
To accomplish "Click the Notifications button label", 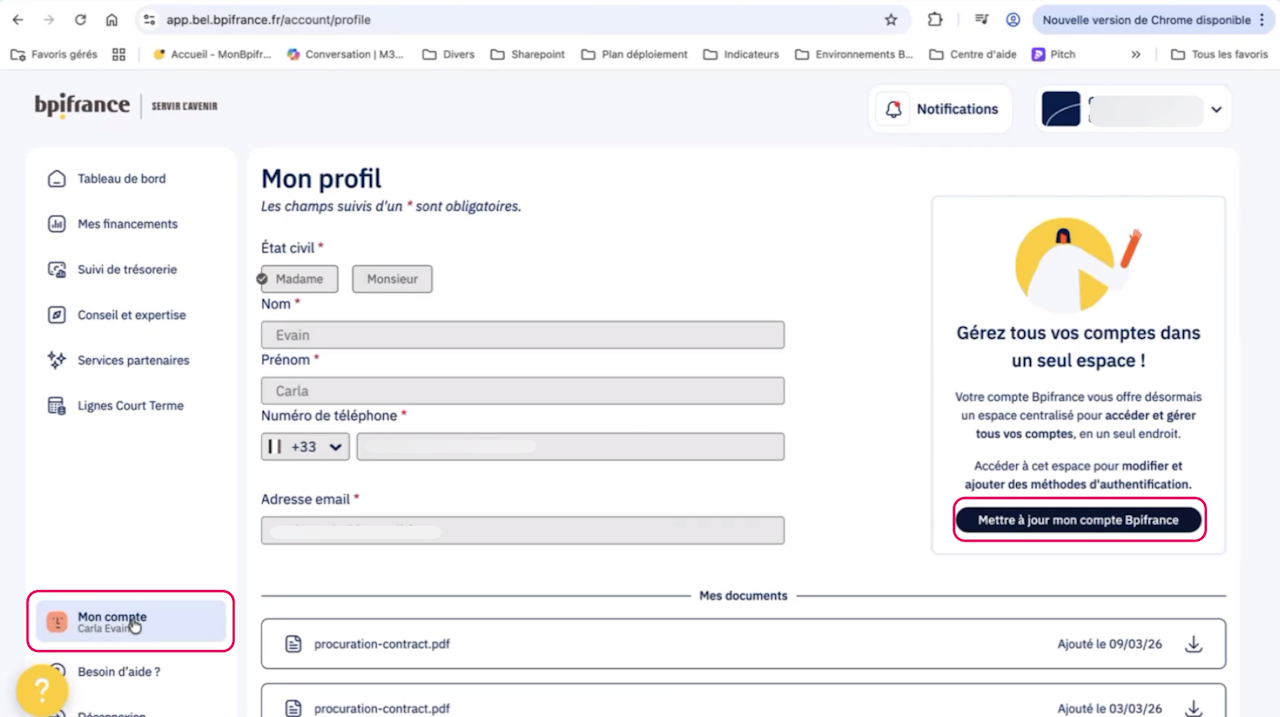I will point(957,109).
